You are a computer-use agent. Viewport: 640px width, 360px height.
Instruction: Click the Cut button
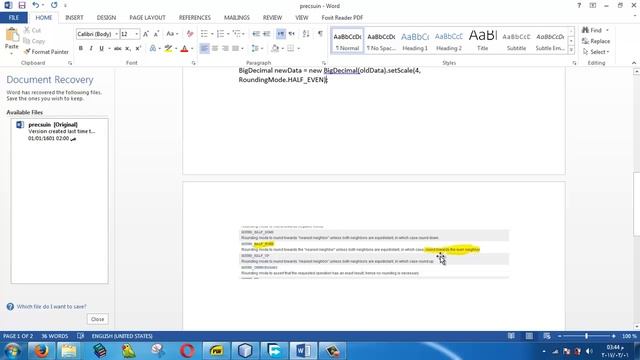[32, 31]
